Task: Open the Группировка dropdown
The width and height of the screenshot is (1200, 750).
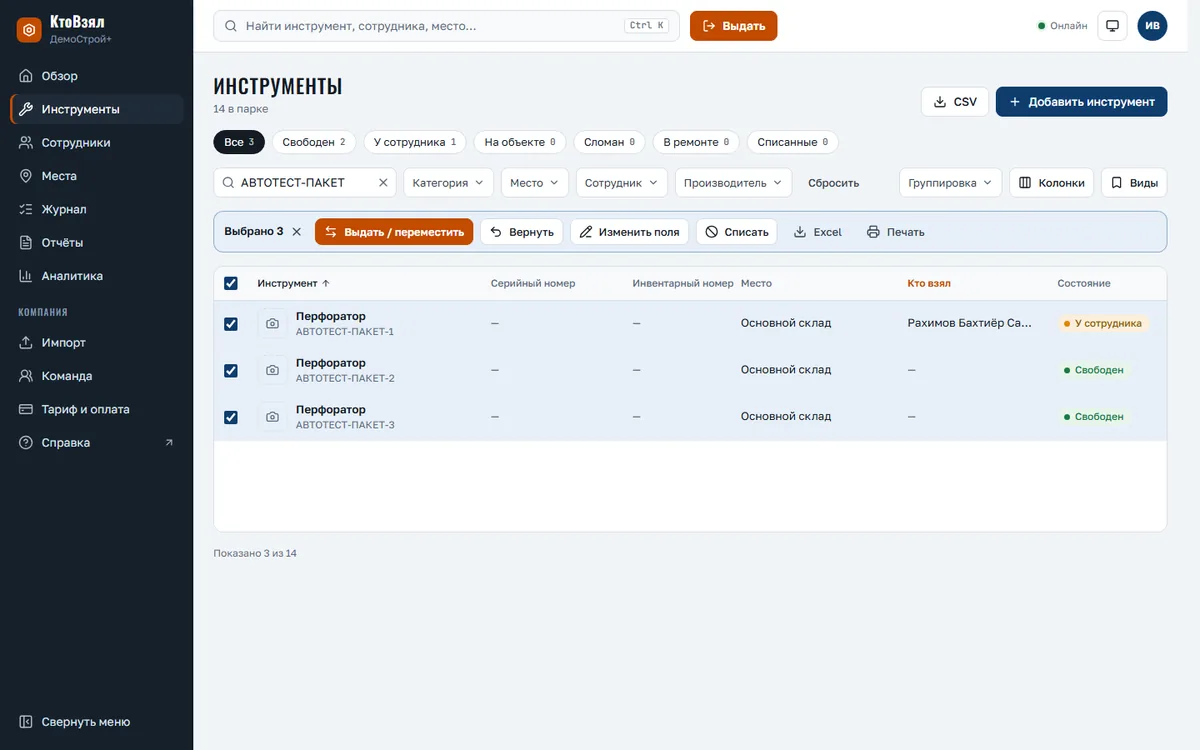Action: pos(950,183)
